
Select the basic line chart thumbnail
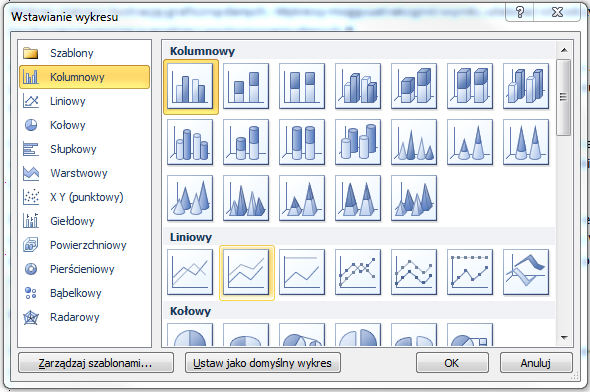click(190, 272)
